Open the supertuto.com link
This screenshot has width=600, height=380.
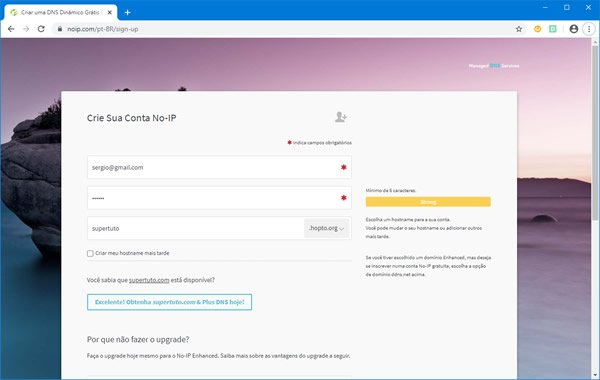point(149,280)
